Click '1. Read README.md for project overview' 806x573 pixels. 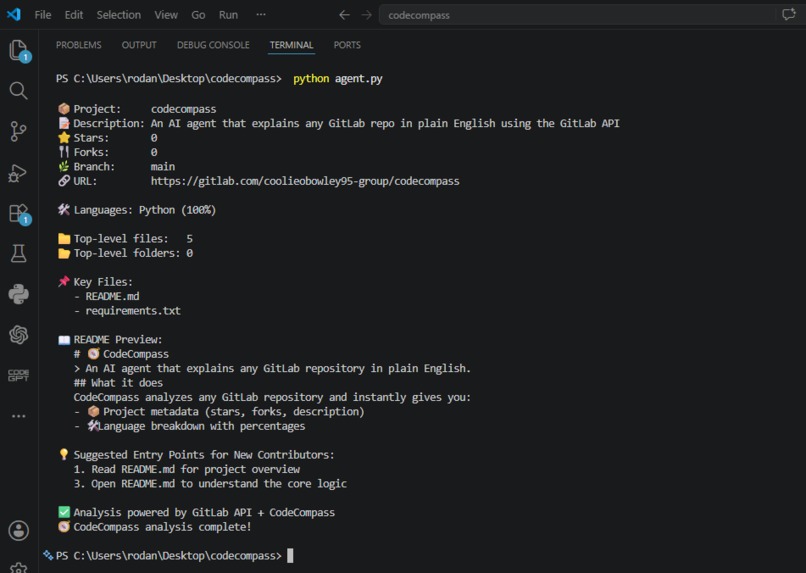[187, 469]
